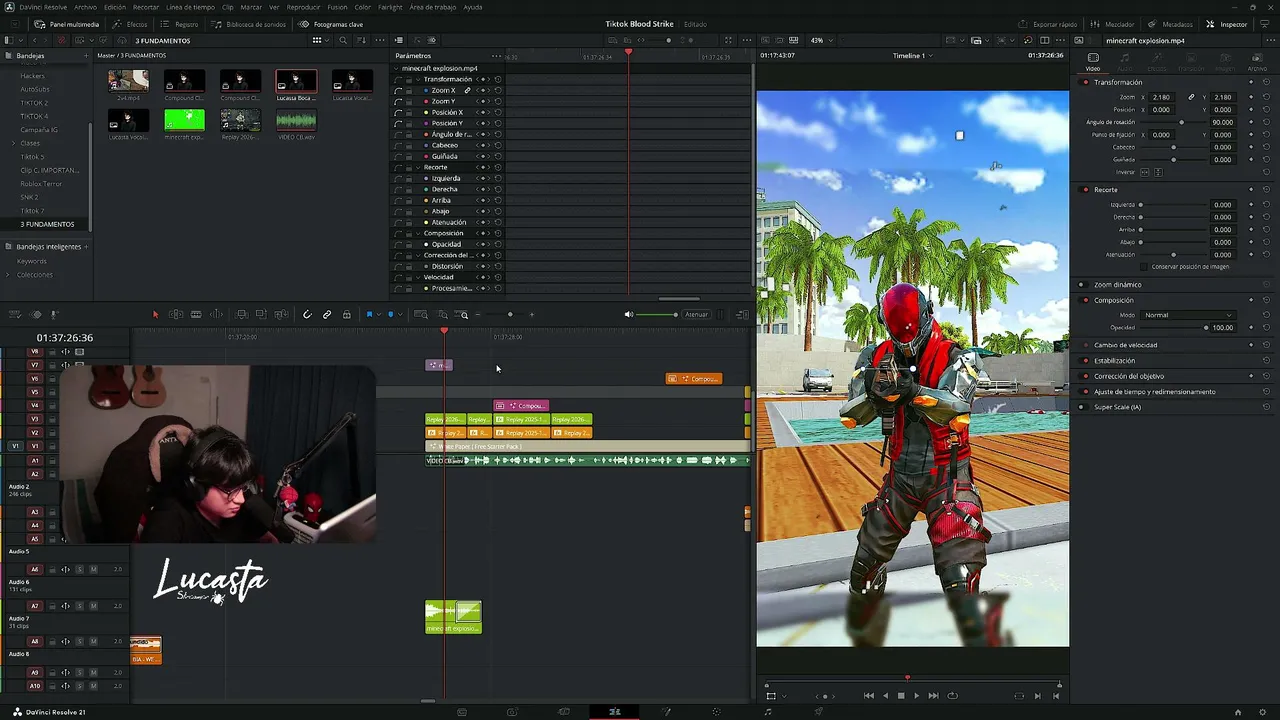Screen dimensions: 1280x720
Task: Open the viewer zoom percentage dropdown
Action: tap(821, 40)
